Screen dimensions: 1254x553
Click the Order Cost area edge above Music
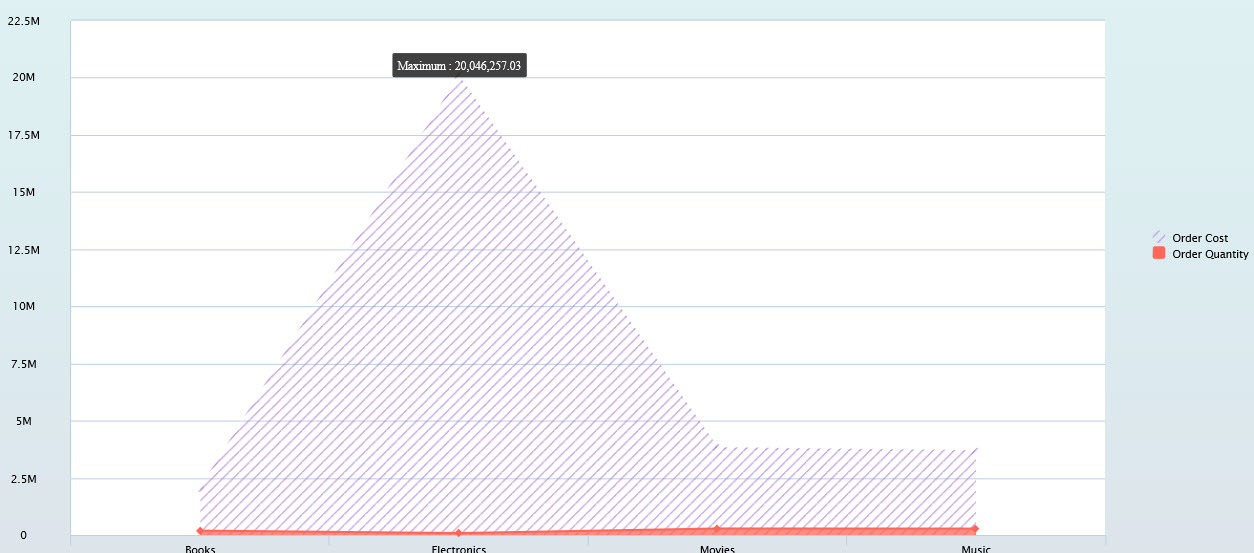point(975,450)
